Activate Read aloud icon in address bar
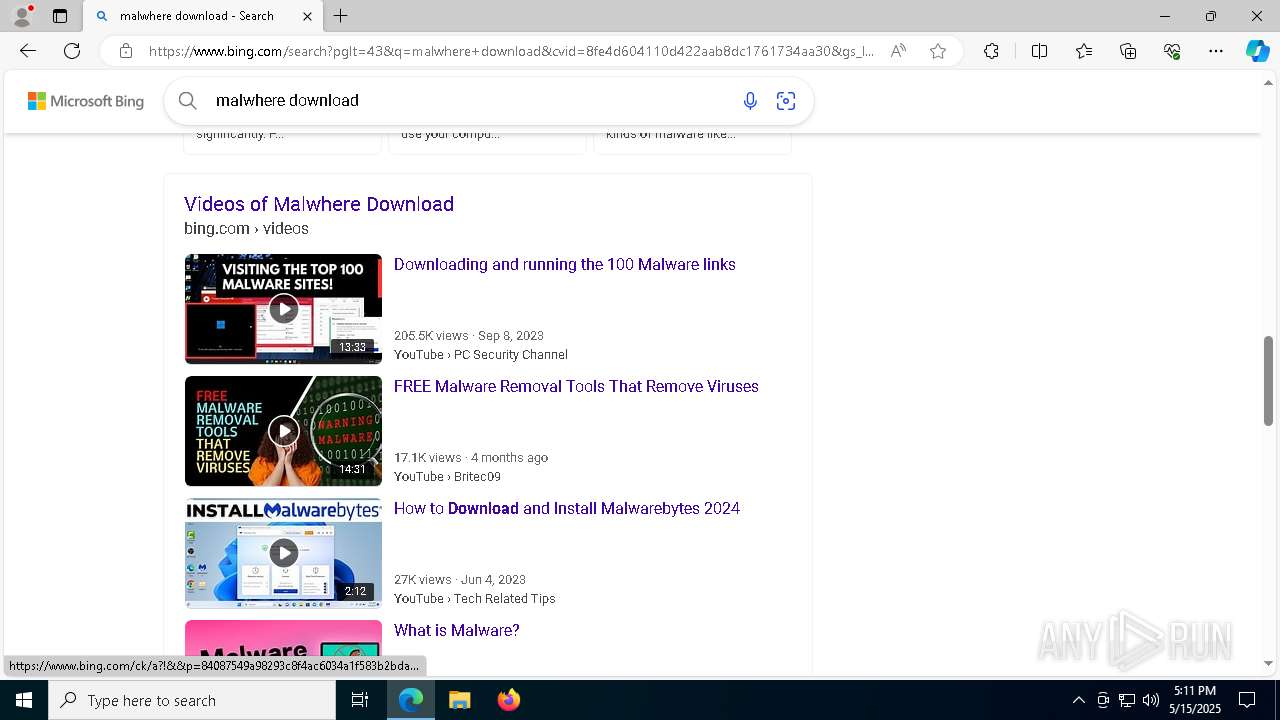 click(x=898, y=51)
